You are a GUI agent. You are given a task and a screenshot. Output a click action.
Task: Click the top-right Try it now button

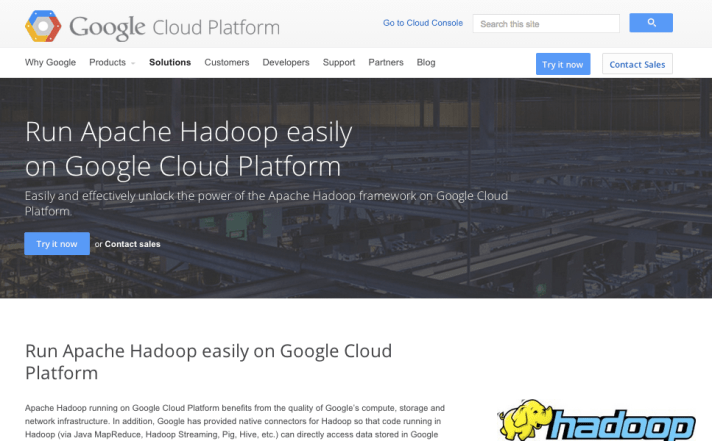(x=563, y=64)
